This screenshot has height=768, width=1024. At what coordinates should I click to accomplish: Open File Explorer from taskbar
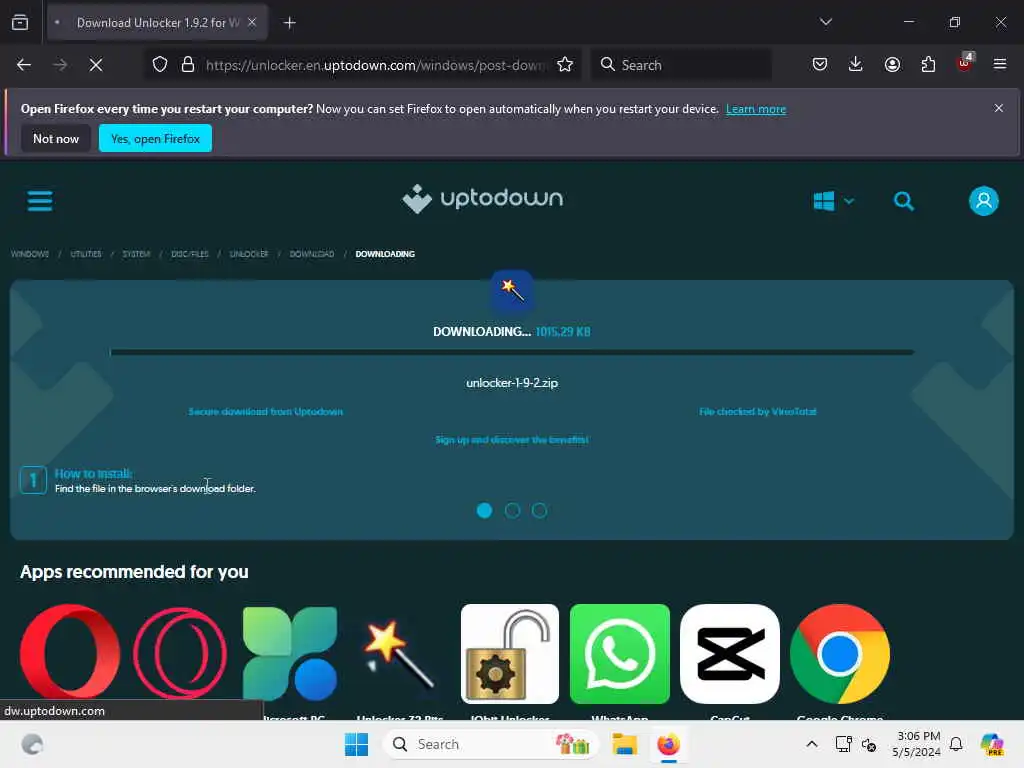(x=624, y=744)
